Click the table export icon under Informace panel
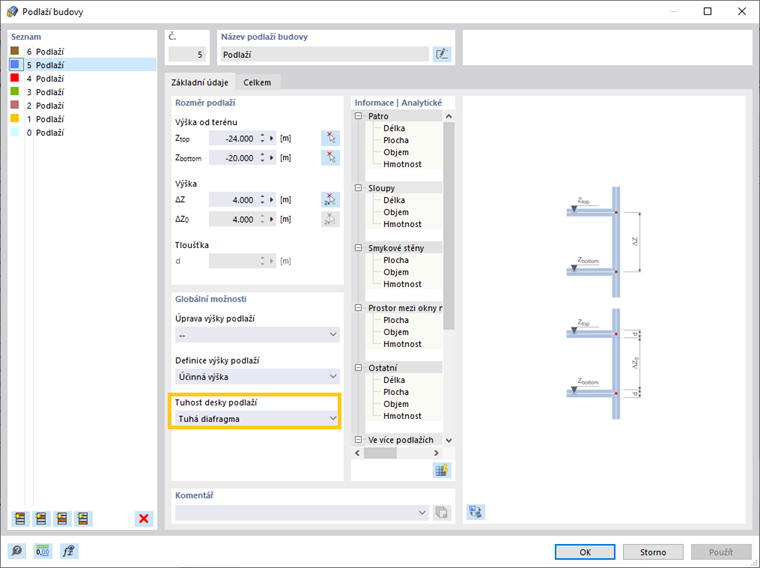The width and height of the screenshot is (760, 568). pos(442,470)
